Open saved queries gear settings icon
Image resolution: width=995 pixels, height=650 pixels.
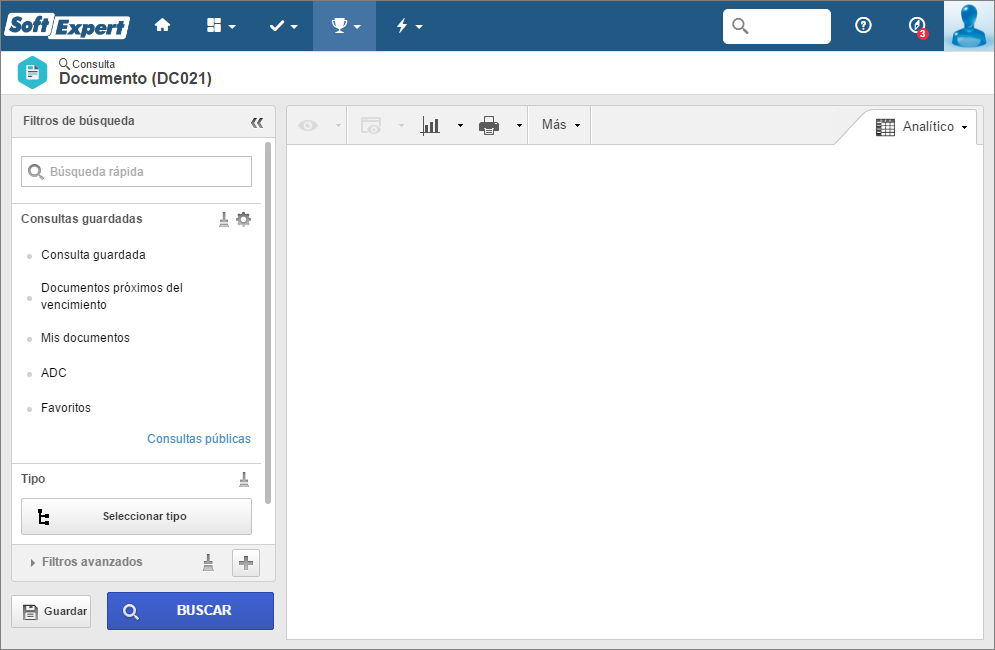tap(244, 219)
